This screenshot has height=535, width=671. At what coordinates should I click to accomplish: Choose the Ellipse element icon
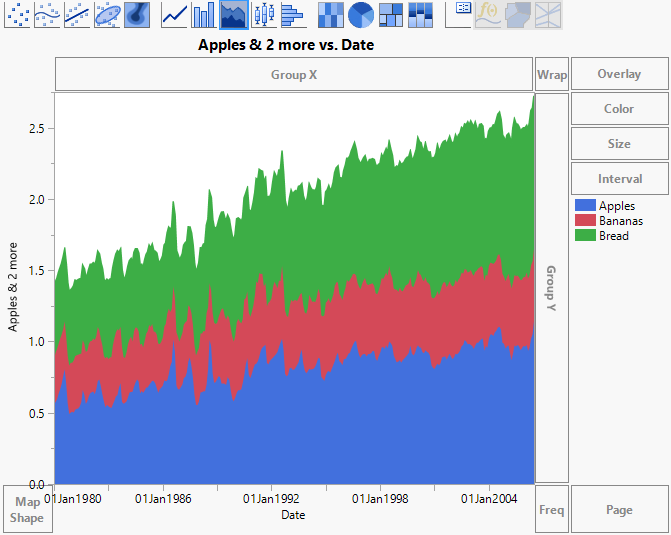[108, 14]
